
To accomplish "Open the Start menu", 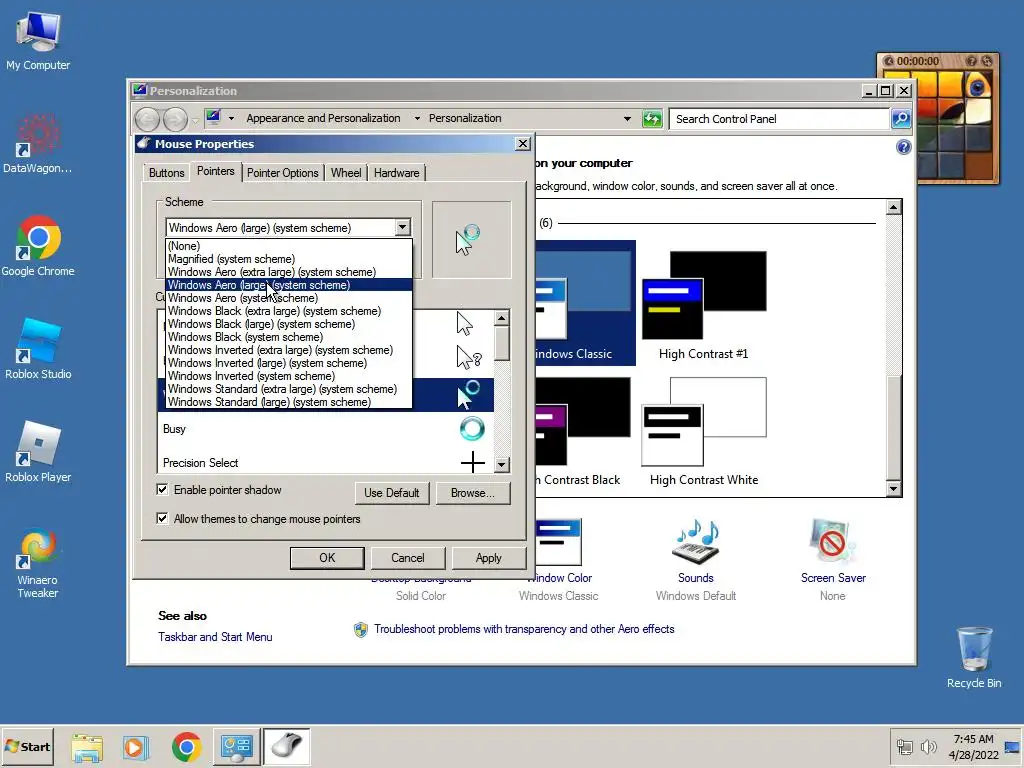I will pos(27,747).
